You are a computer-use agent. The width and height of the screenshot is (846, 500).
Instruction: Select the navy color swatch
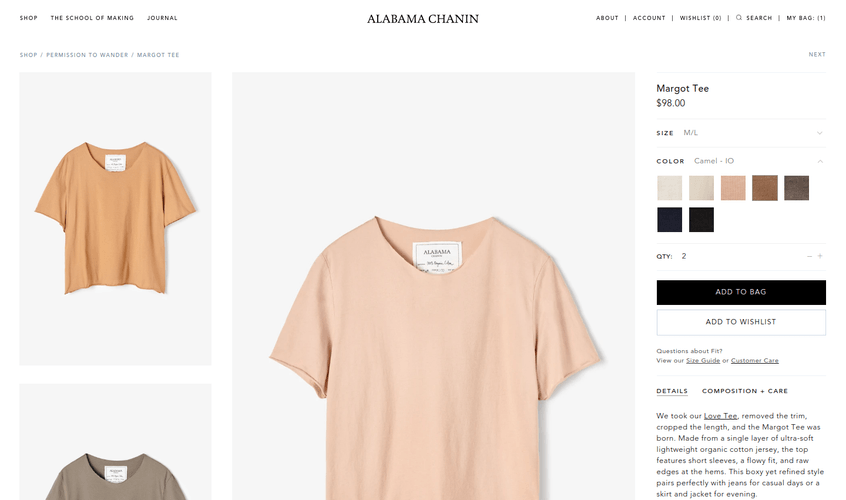coord(669,219)
